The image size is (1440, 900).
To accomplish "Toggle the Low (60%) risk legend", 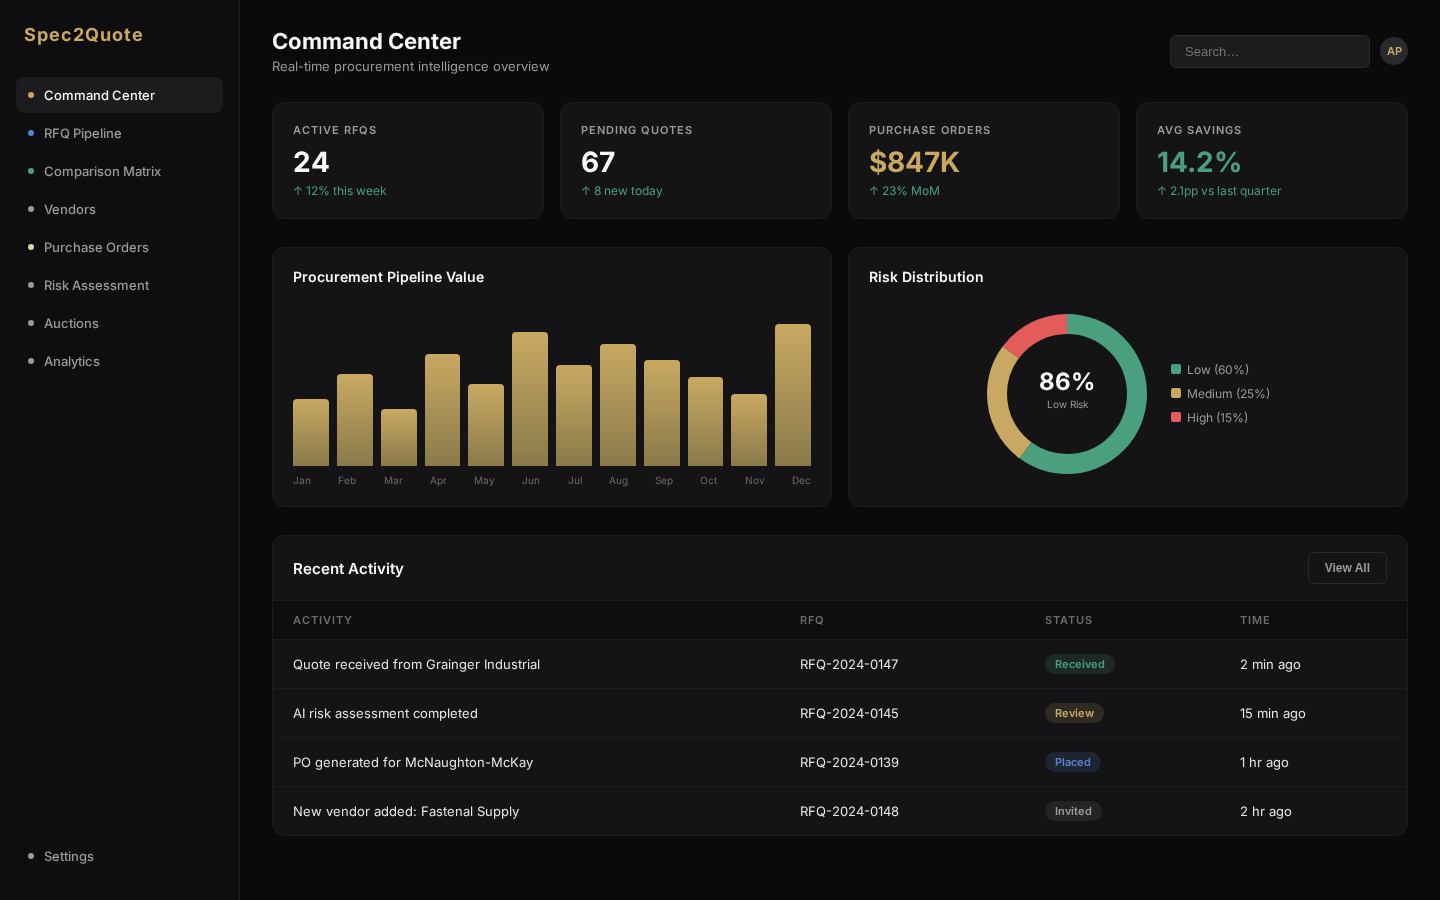I will click(x=1210, y=369).
